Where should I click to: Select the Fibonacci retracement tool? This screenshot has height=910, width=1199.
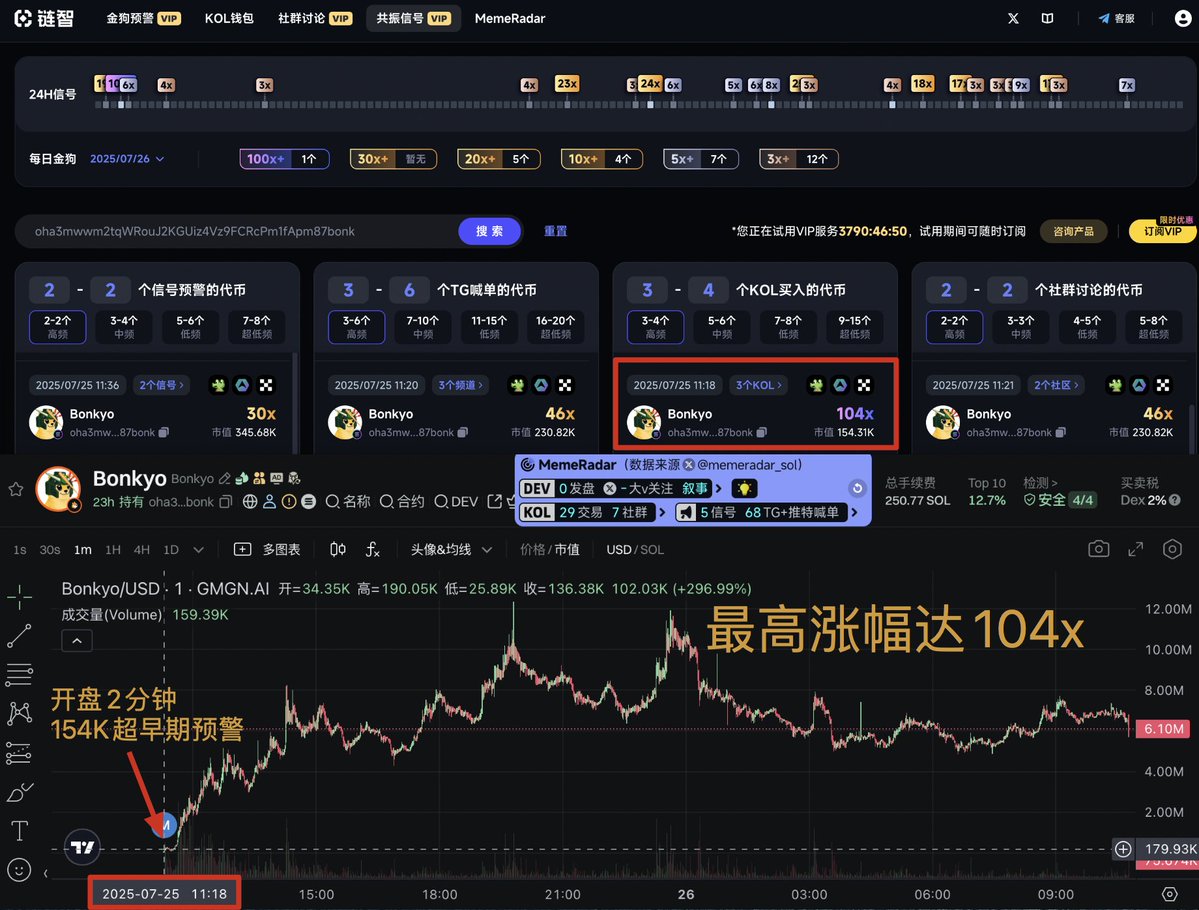click(19, 674)
